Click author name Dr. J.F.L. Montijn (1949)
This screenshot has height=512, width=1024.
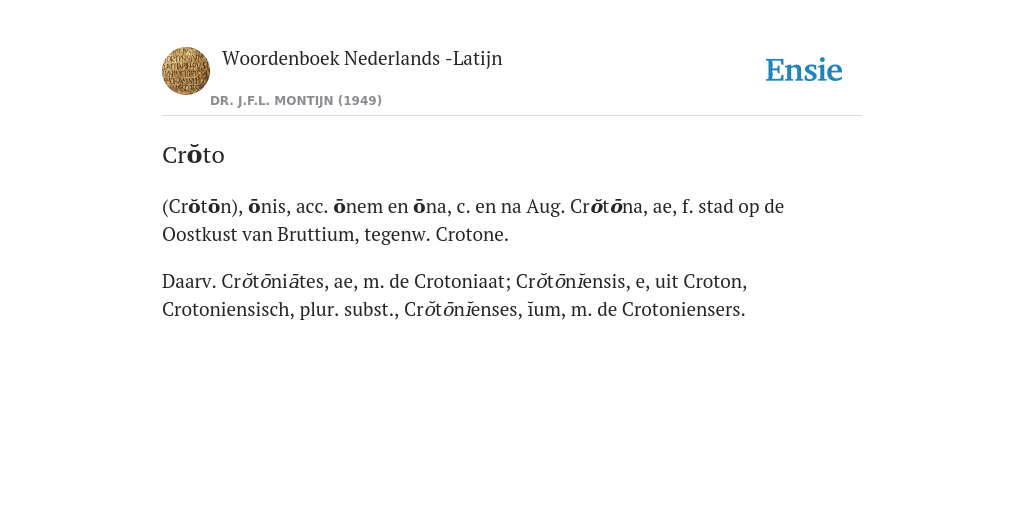click(296, 101)
